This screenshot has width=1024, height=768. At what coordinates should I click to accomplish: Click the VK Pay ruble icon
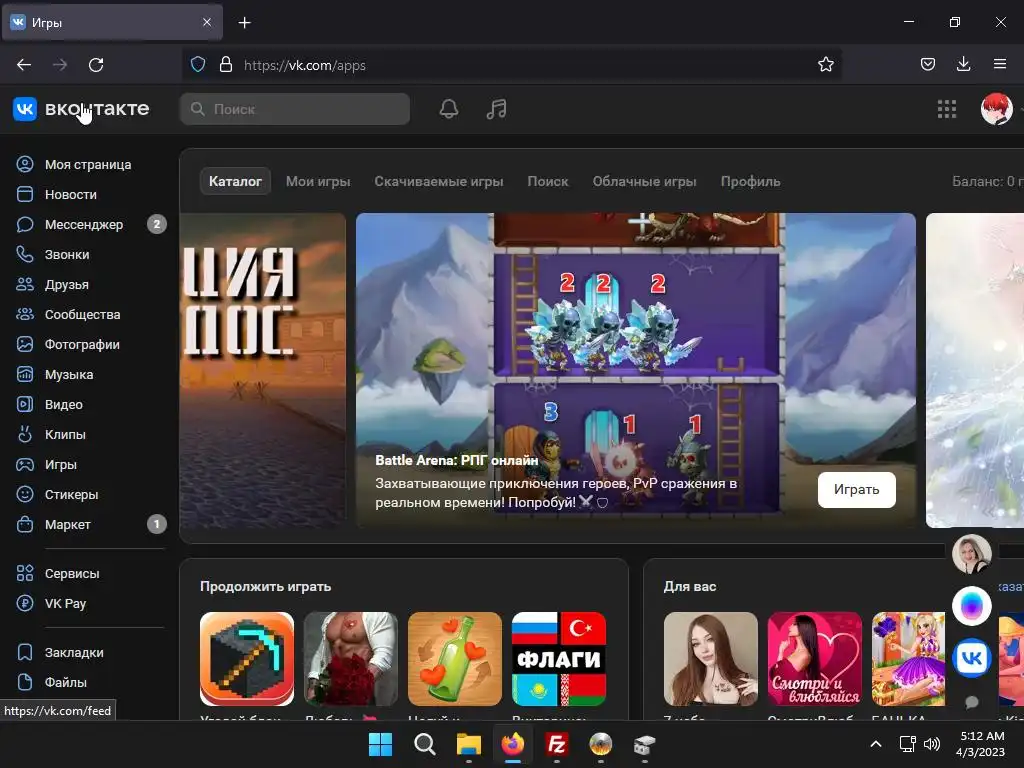25,603
